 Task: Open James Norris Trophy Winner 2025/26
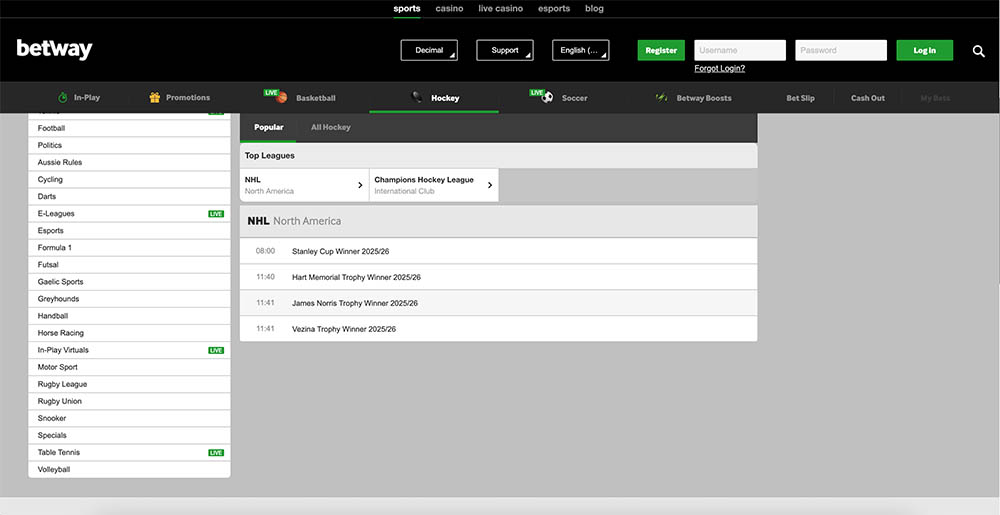click(498, 303)
